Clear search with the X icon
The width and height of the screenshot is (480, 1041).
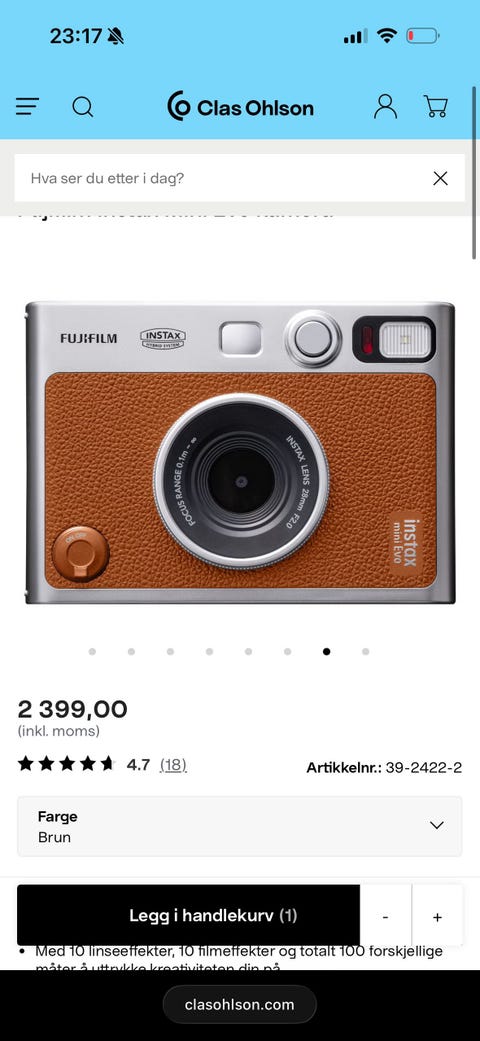(440, 178)
